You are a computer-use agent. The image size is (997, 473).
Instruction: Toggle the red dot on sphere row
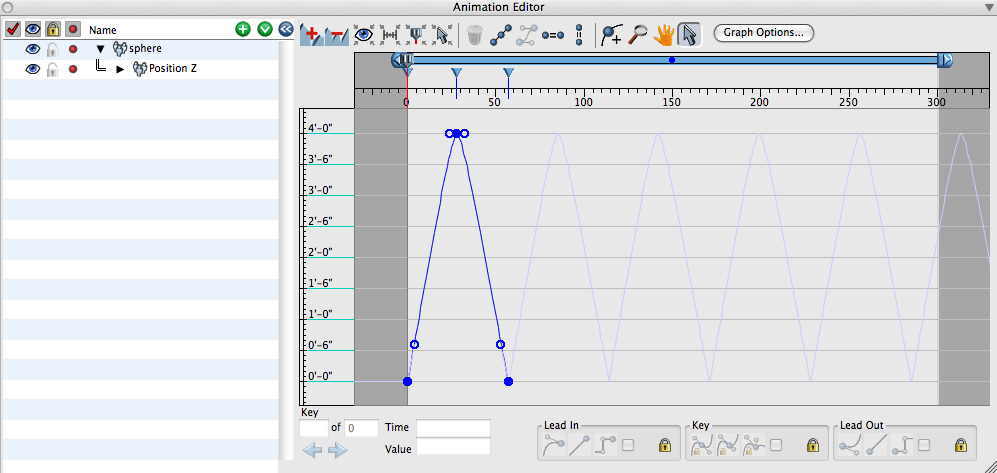[72, 49]
